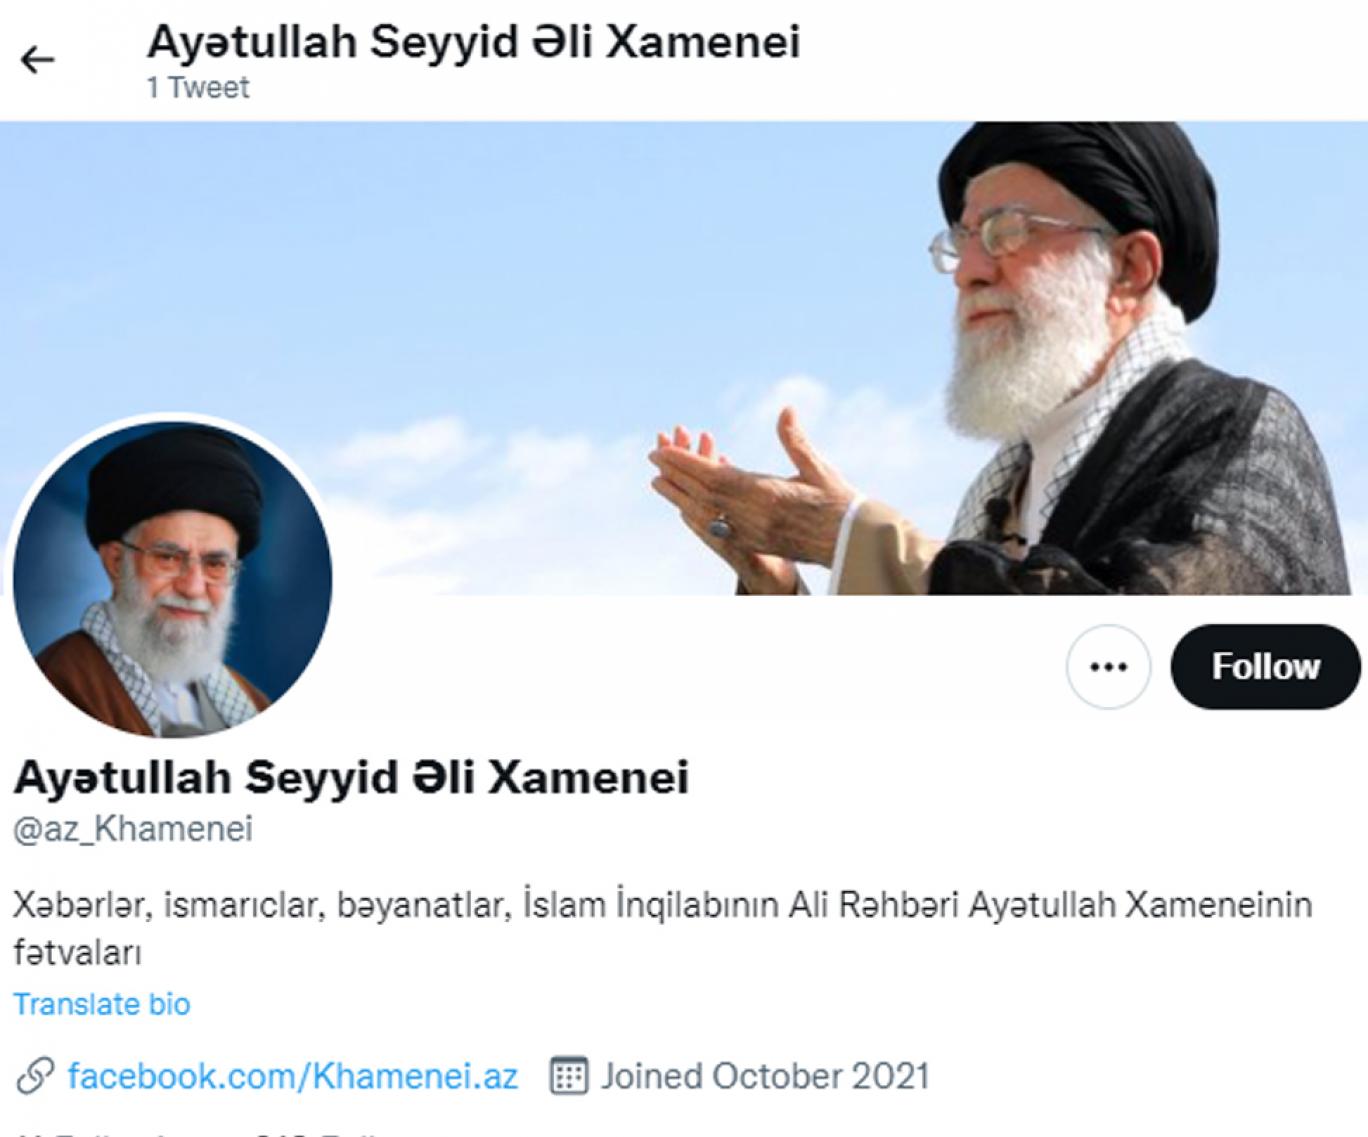Click the 'Joined October 2021' text
1368x1137 pixels.
765,1076
